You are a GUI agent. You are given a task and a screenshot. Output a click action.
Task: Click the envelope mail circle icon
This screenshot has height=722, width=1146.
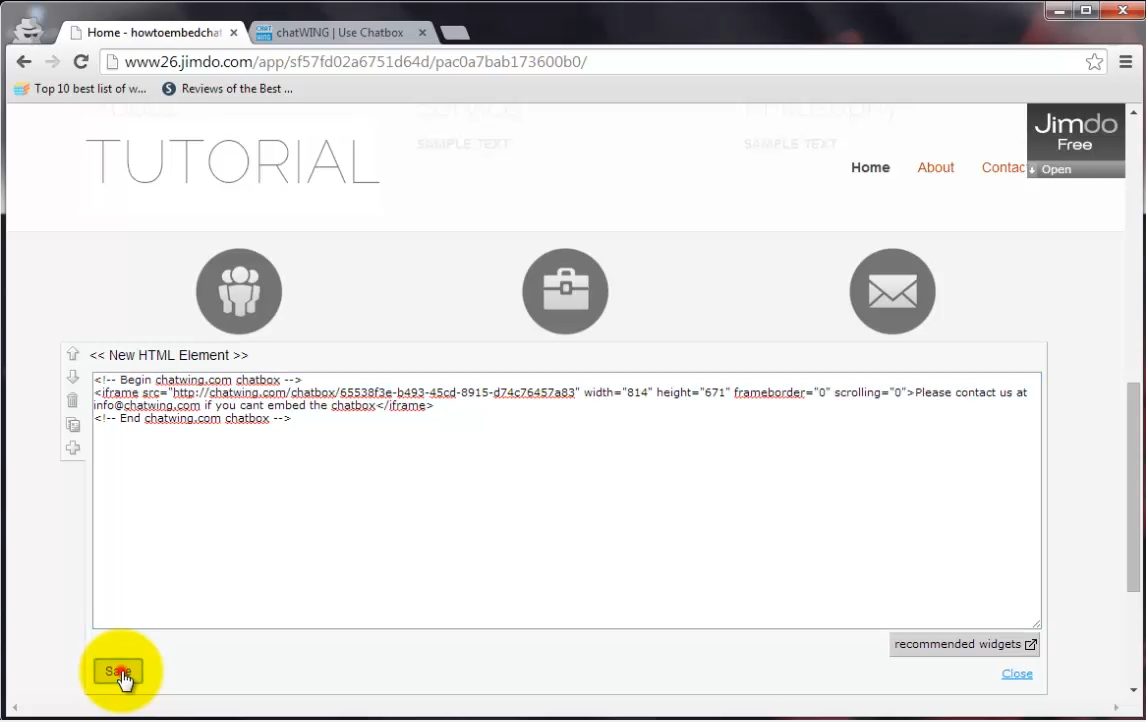tap(892, 292)
